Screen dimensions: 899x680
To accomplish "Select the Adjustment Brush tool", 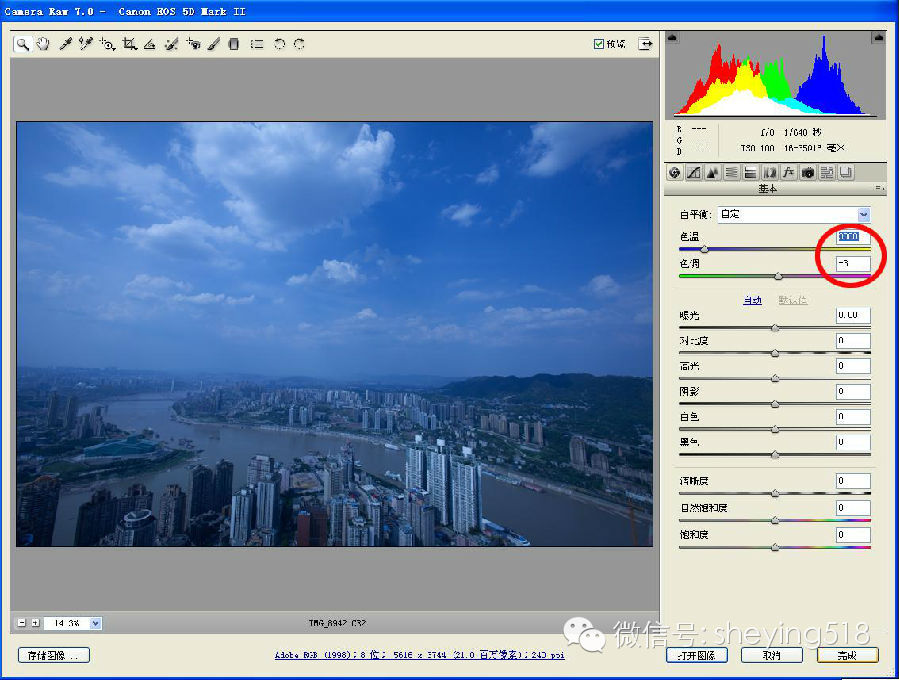I will pyautogui.click(x=213, y=44).
